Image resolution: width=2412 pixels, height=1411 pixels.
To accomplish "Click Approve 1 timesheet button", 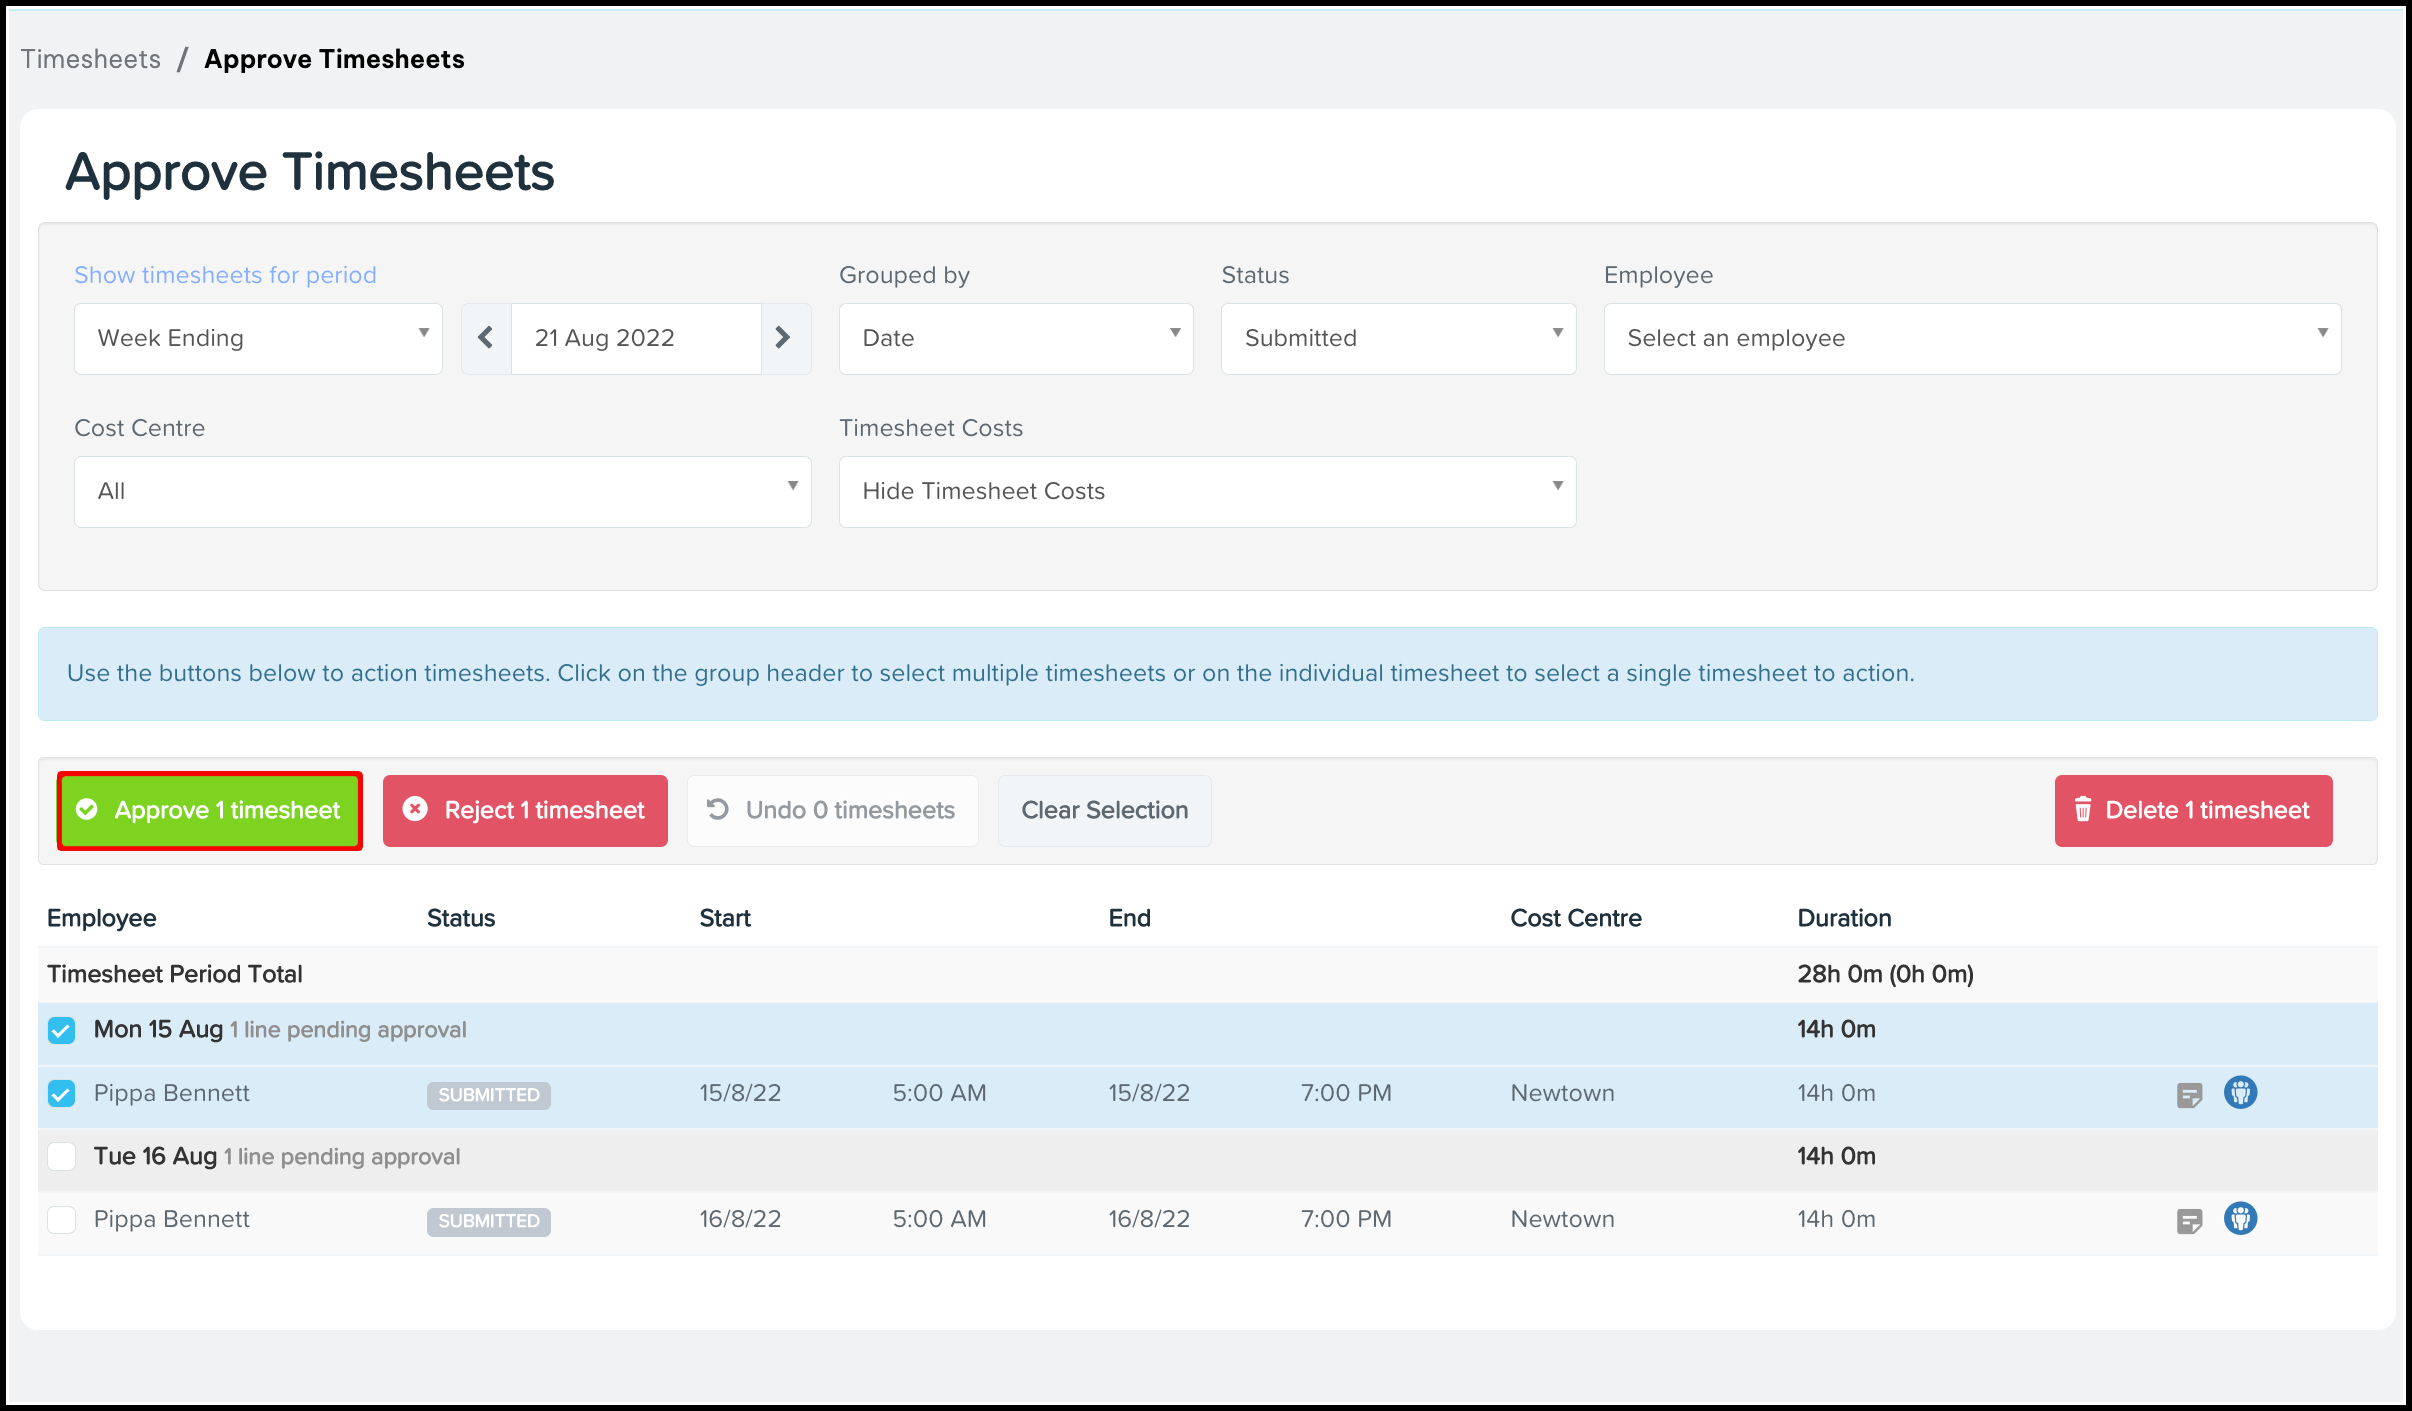I will 210,811.
